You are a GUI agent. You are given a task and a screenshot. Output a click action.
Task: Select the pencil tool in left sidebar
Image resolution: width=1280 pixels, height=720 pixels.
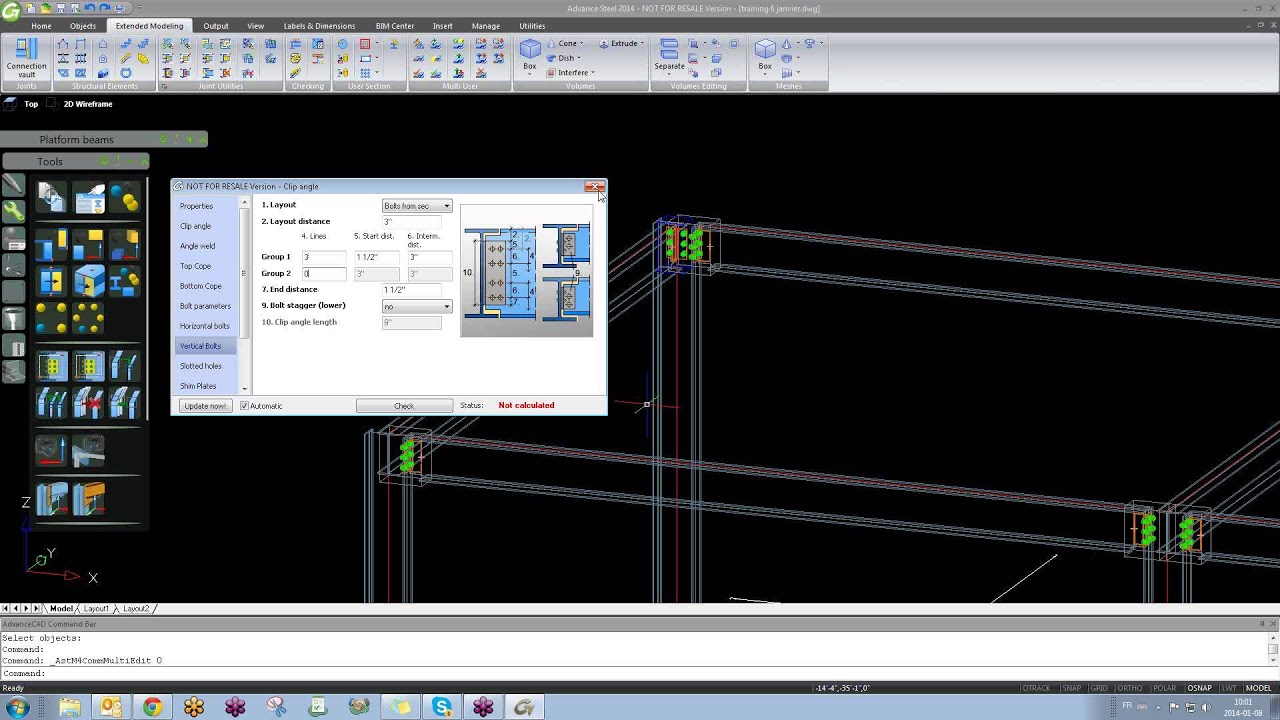[x=13, y=184]
